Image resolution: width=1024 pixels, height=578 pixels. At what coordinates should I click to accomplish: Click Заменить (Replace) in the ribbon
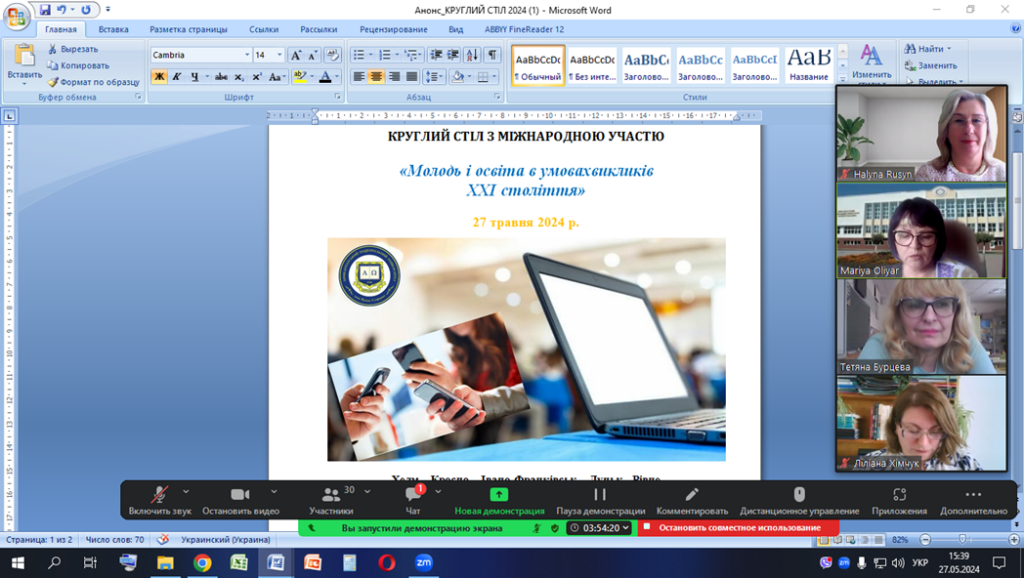coord(936,66)
